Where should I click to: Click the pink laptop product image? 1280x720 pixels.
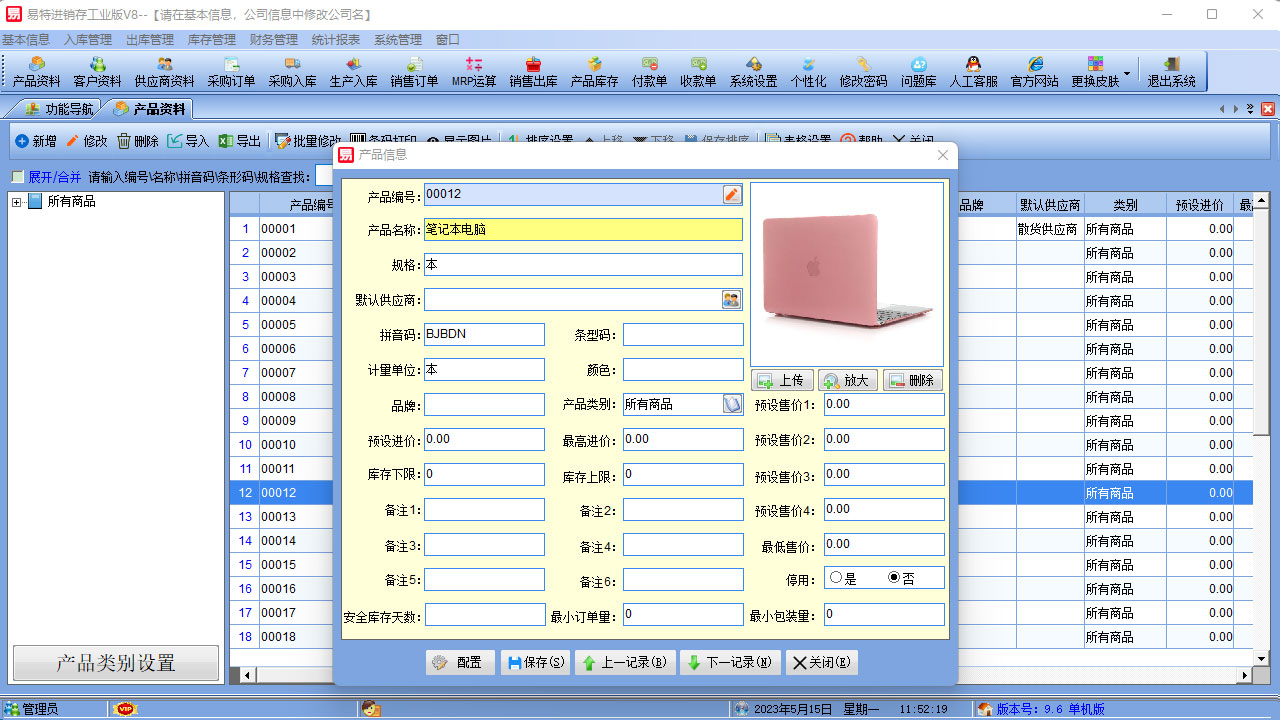846,273
